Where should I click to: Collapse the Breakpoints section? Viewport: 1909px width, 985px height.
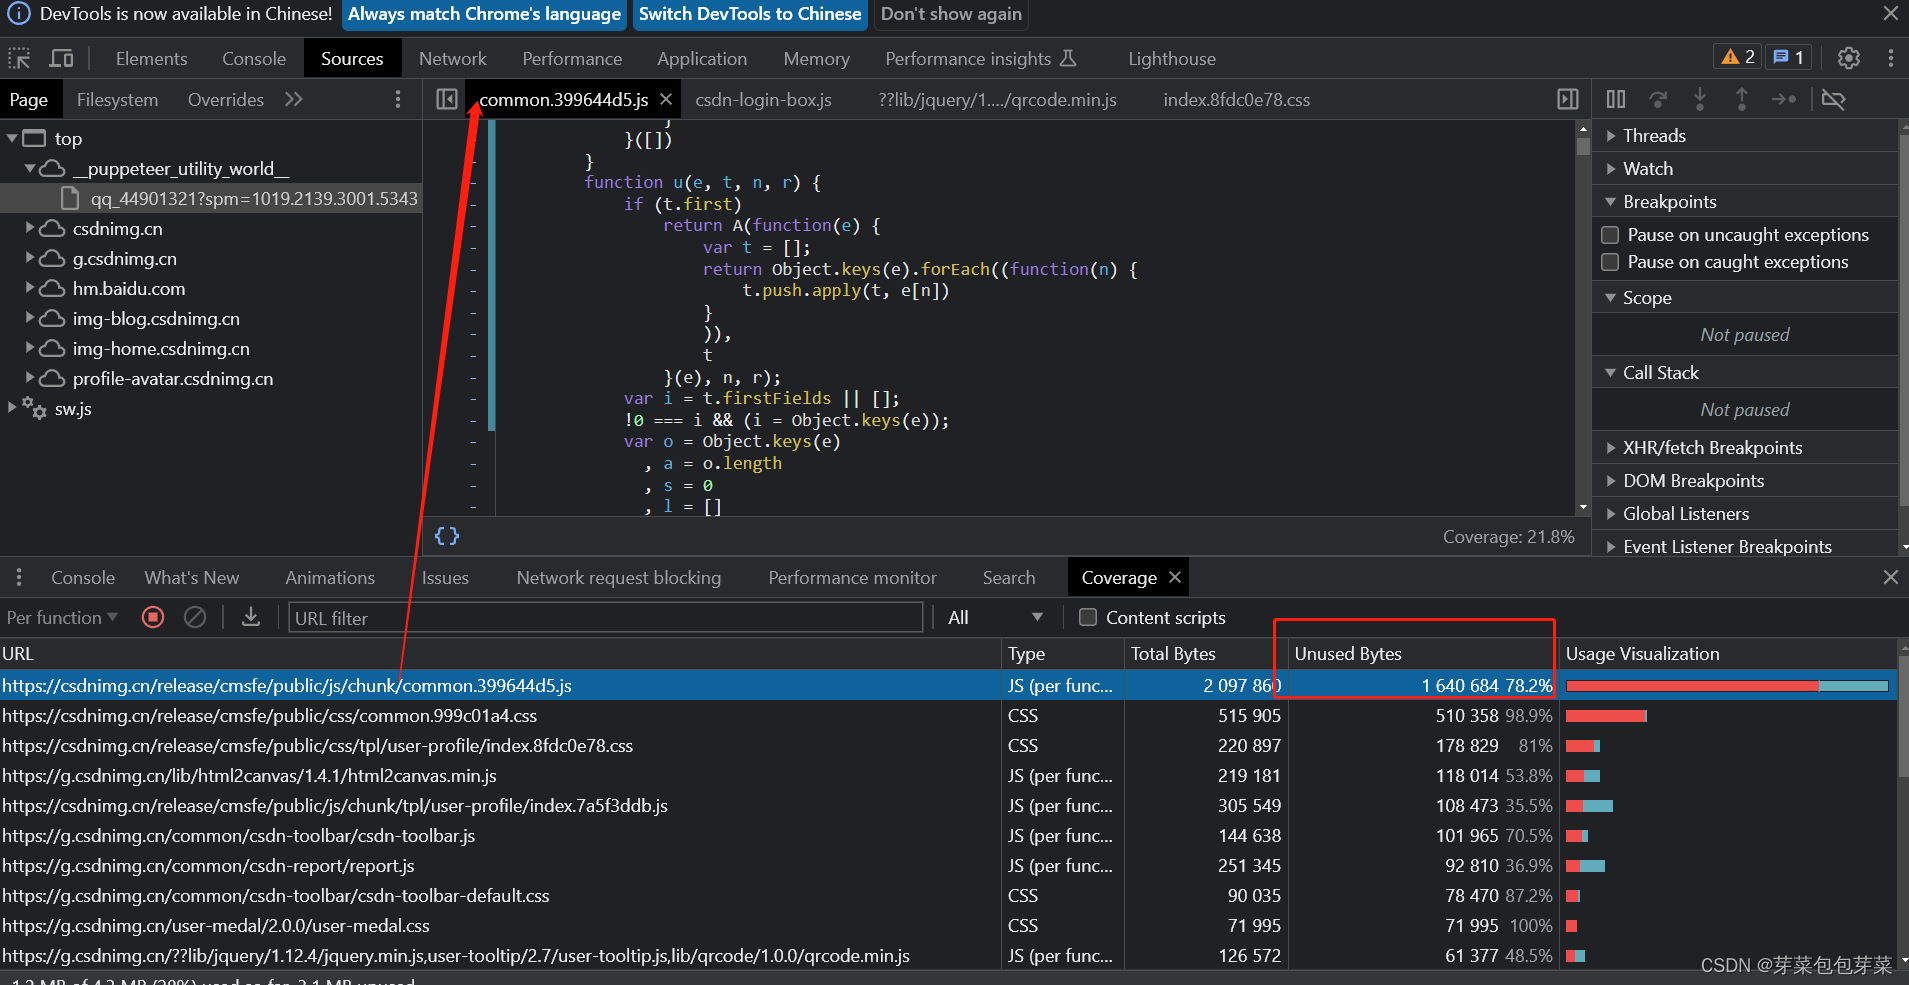[x=1745, y=201]
